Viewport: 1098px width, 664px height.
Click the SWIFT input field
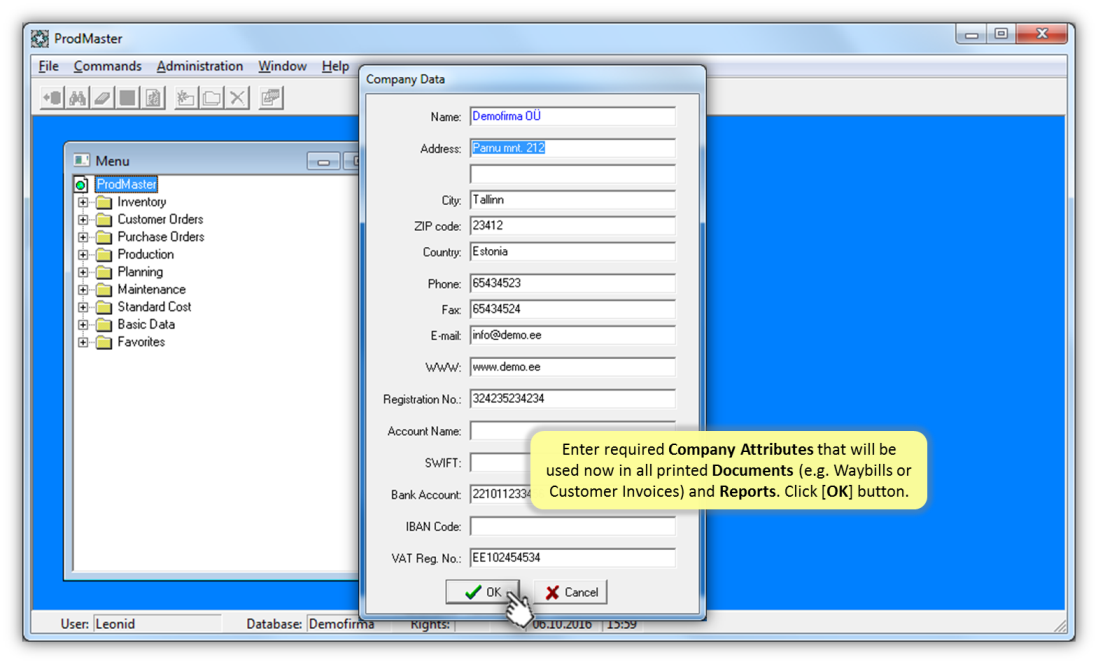tap(500, 462)
